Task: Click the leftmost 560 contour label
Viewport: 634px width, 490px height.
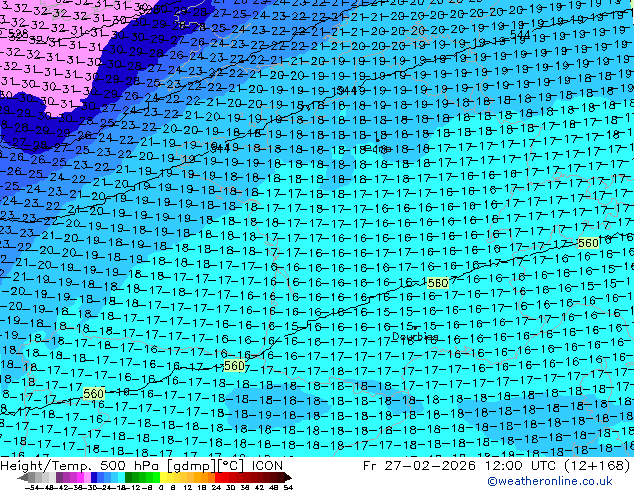Action: [94, 393]
